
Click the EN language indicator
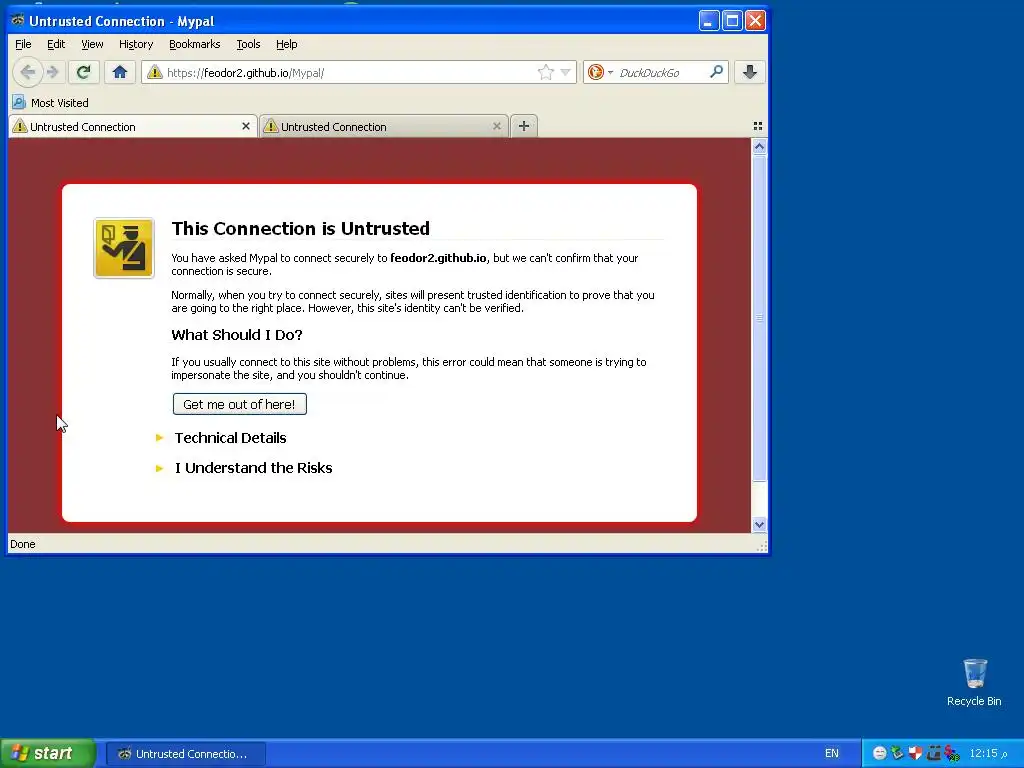(831, 753)
